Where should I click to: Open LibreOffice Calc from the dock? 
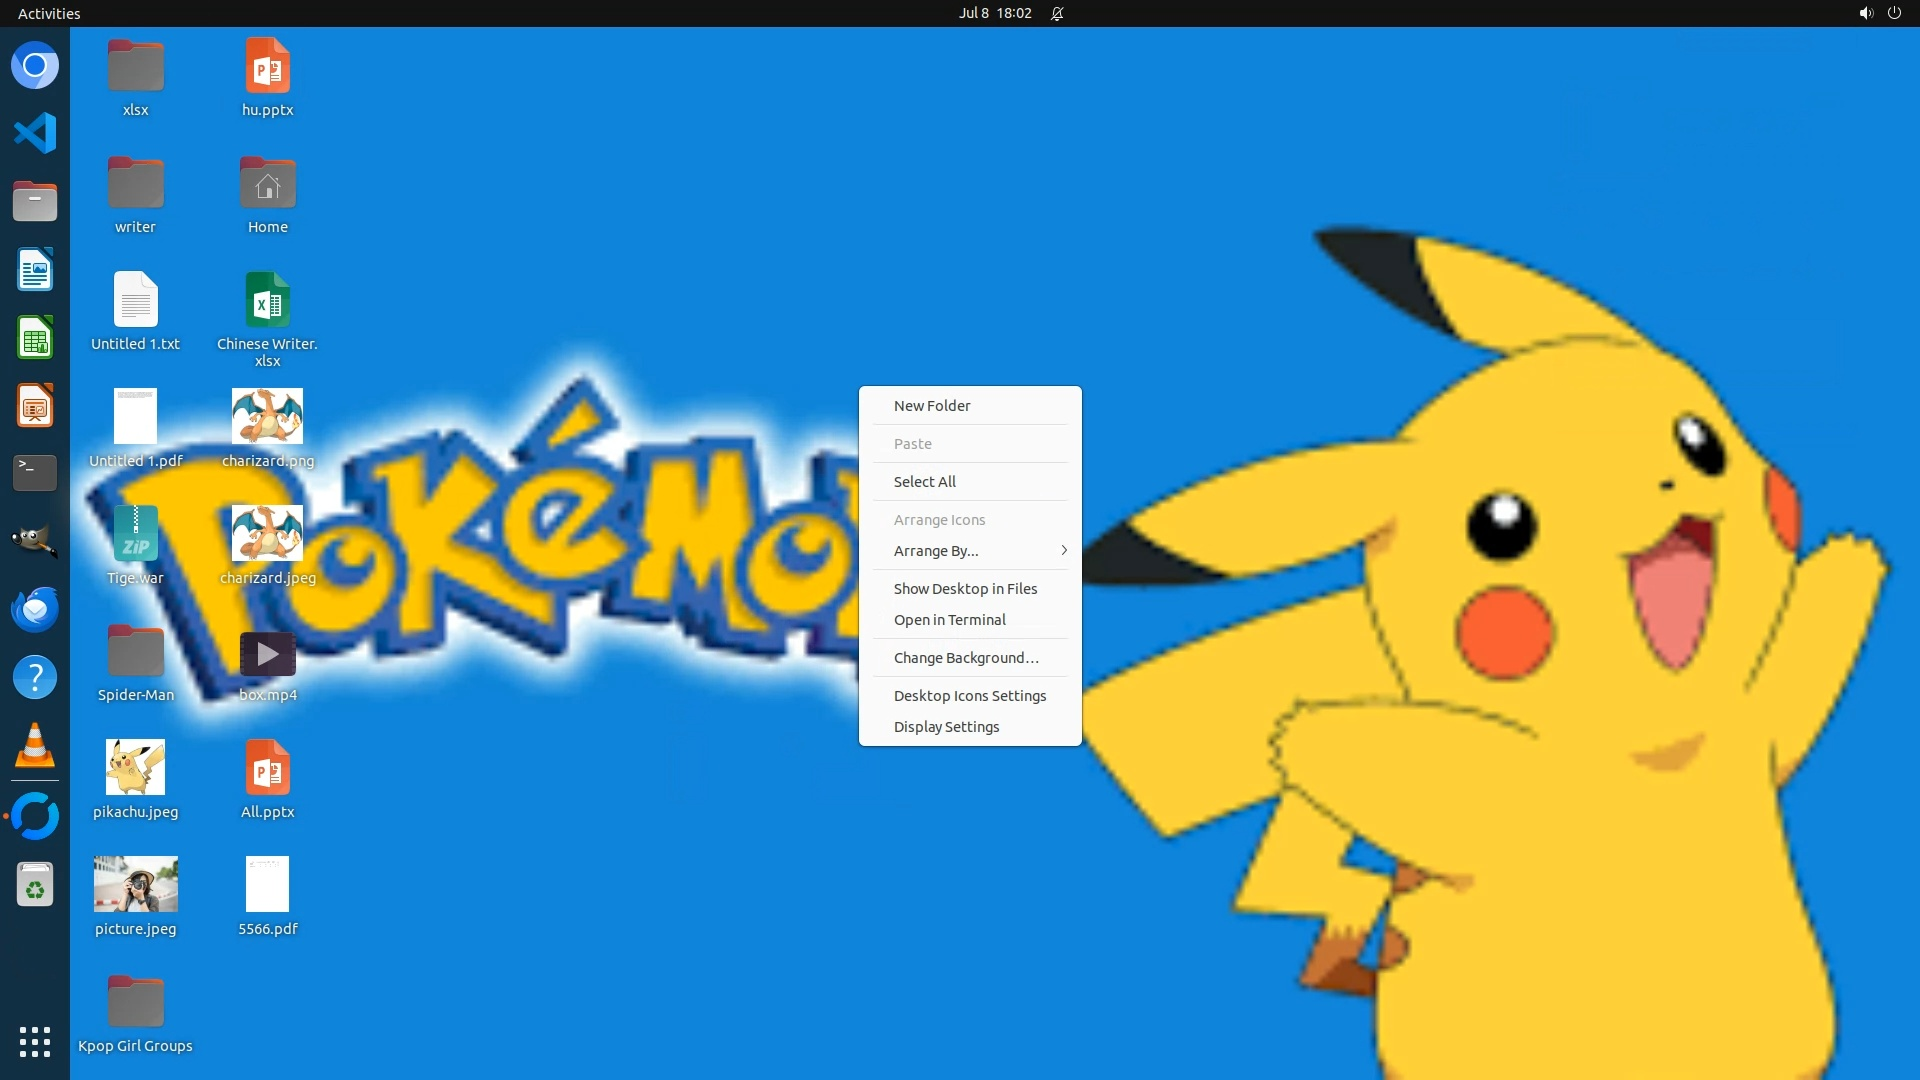pos(35,338)
